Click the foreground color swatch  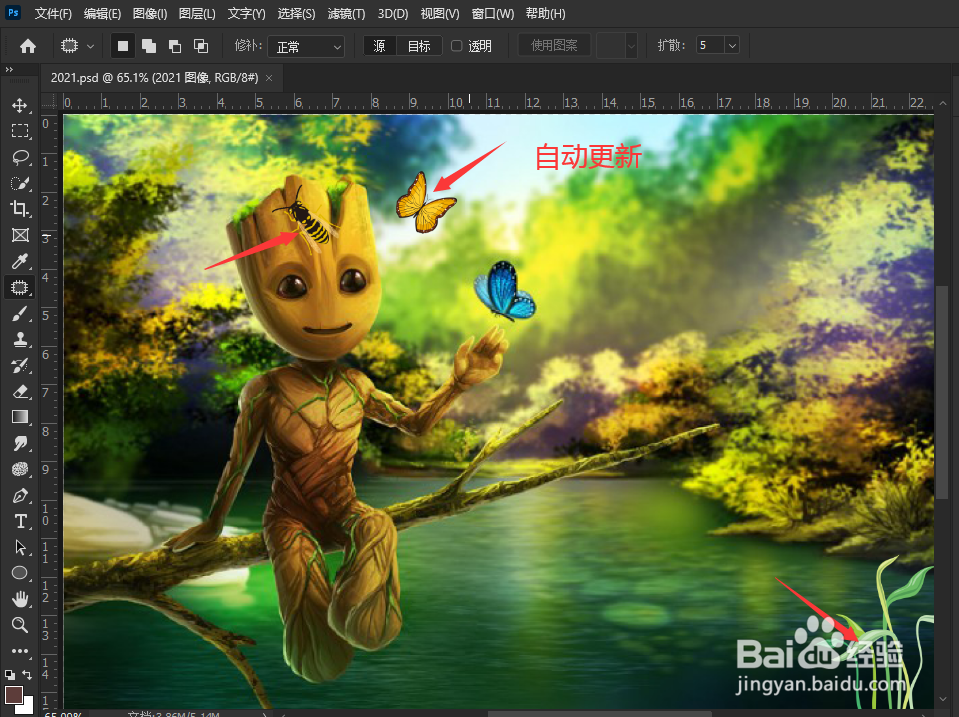(13, 695)
